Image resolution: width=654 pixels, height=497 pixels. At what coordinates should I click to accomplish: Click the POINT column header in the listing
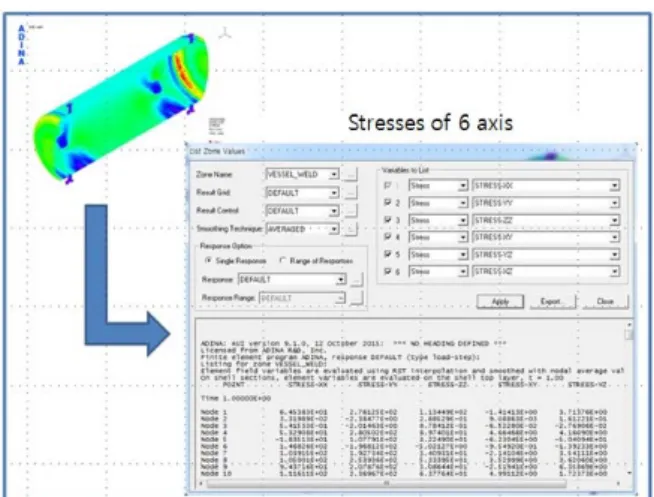point(234,384)
